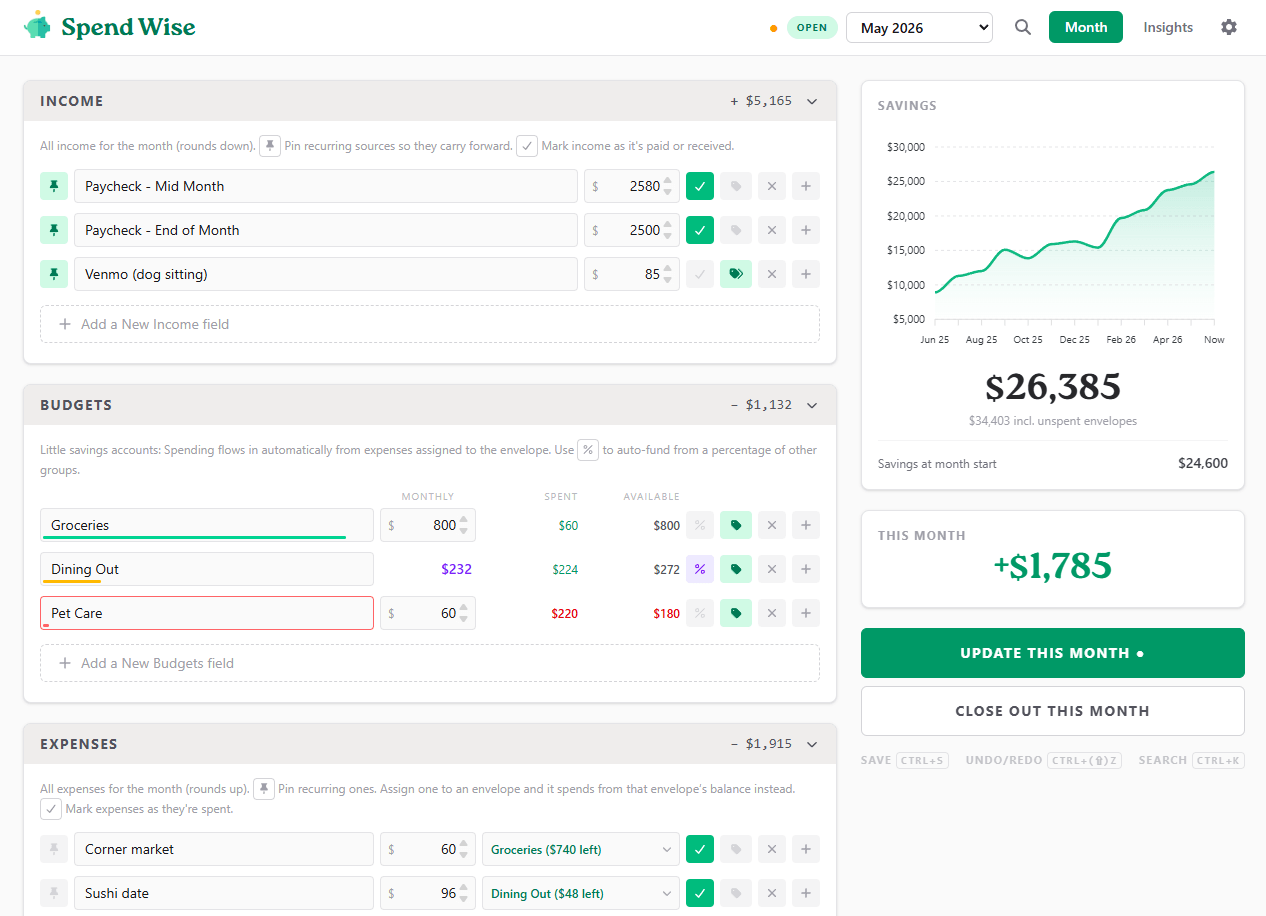Remove the Dining Out budget
Screen dimensions: 1266x916
click(771, 569)
